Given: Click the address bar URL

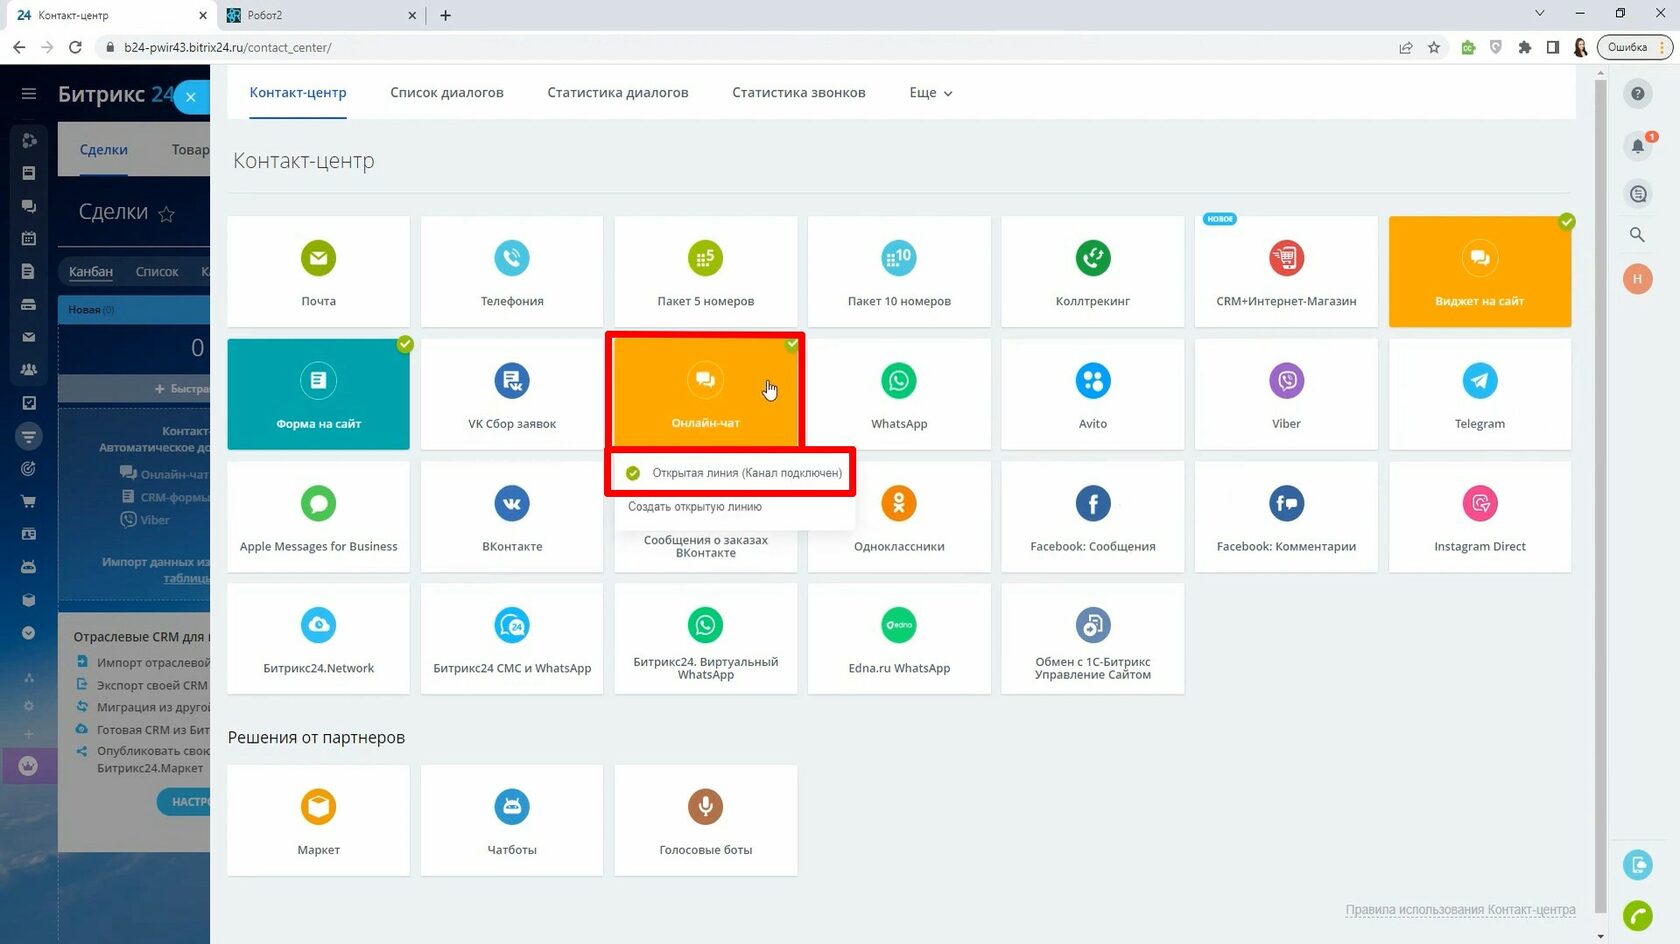Looking at the screenshot, I should coord(228,47).
